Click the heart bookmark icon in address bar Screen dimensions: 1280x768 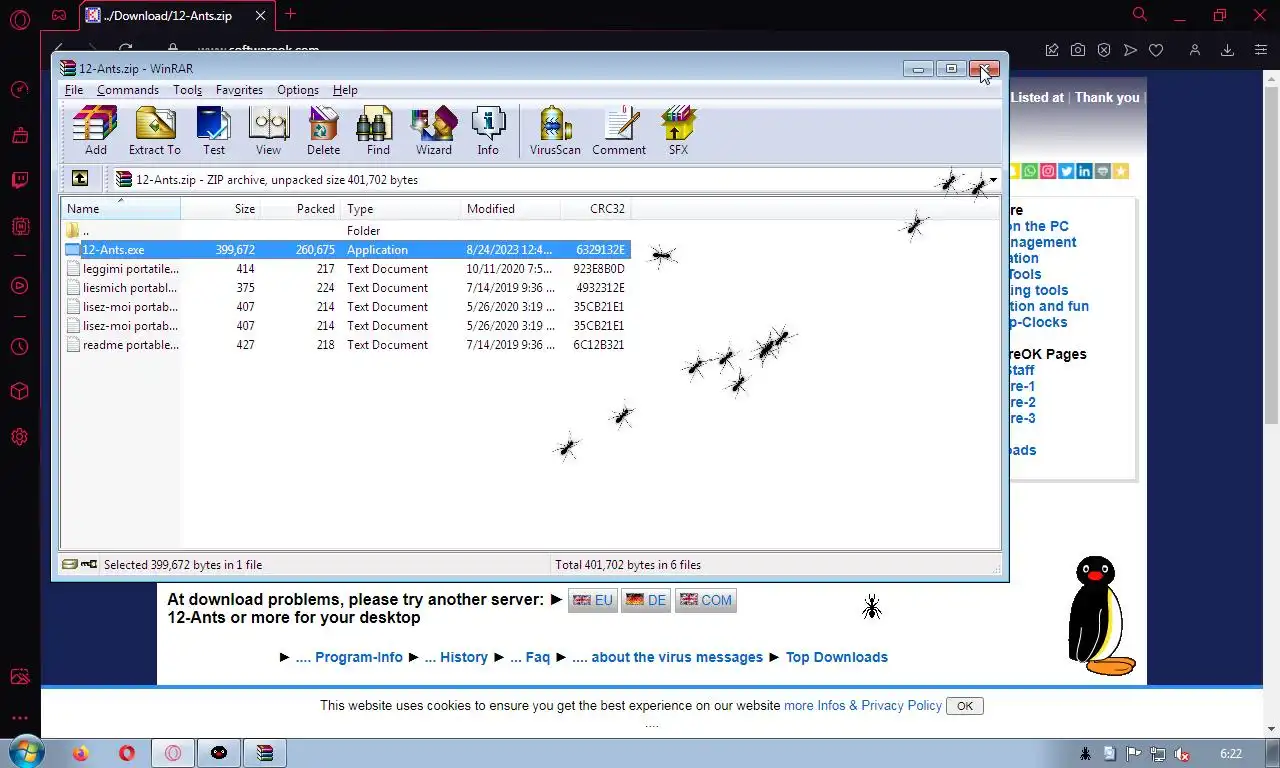click(1156, 50)
